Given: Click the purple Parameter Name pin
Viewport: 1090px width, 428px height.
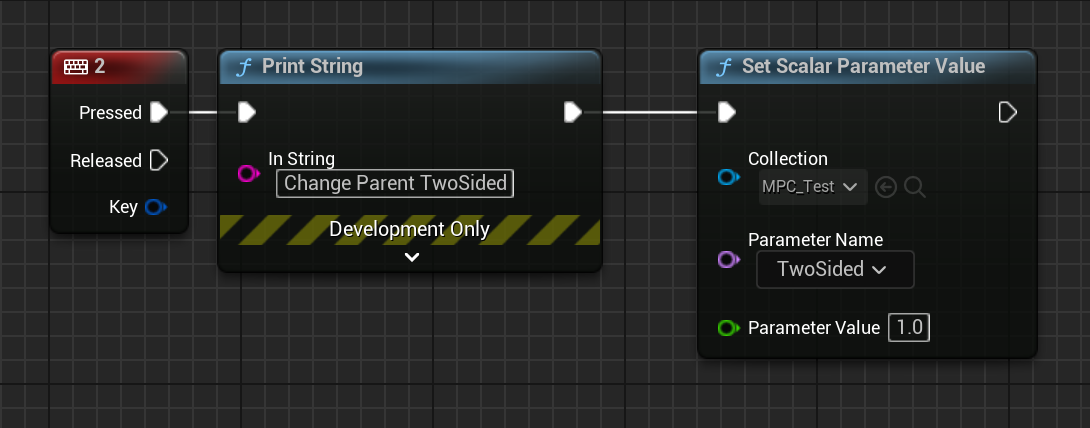Looking at the screenshot, I should pos(728,260).
